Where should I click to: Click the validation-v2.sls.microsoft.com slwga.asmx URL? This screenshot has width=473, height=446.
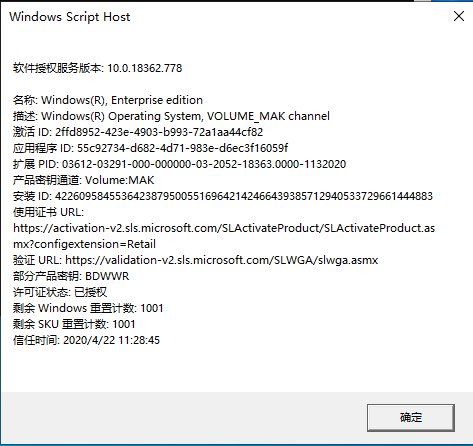[222, 260]
